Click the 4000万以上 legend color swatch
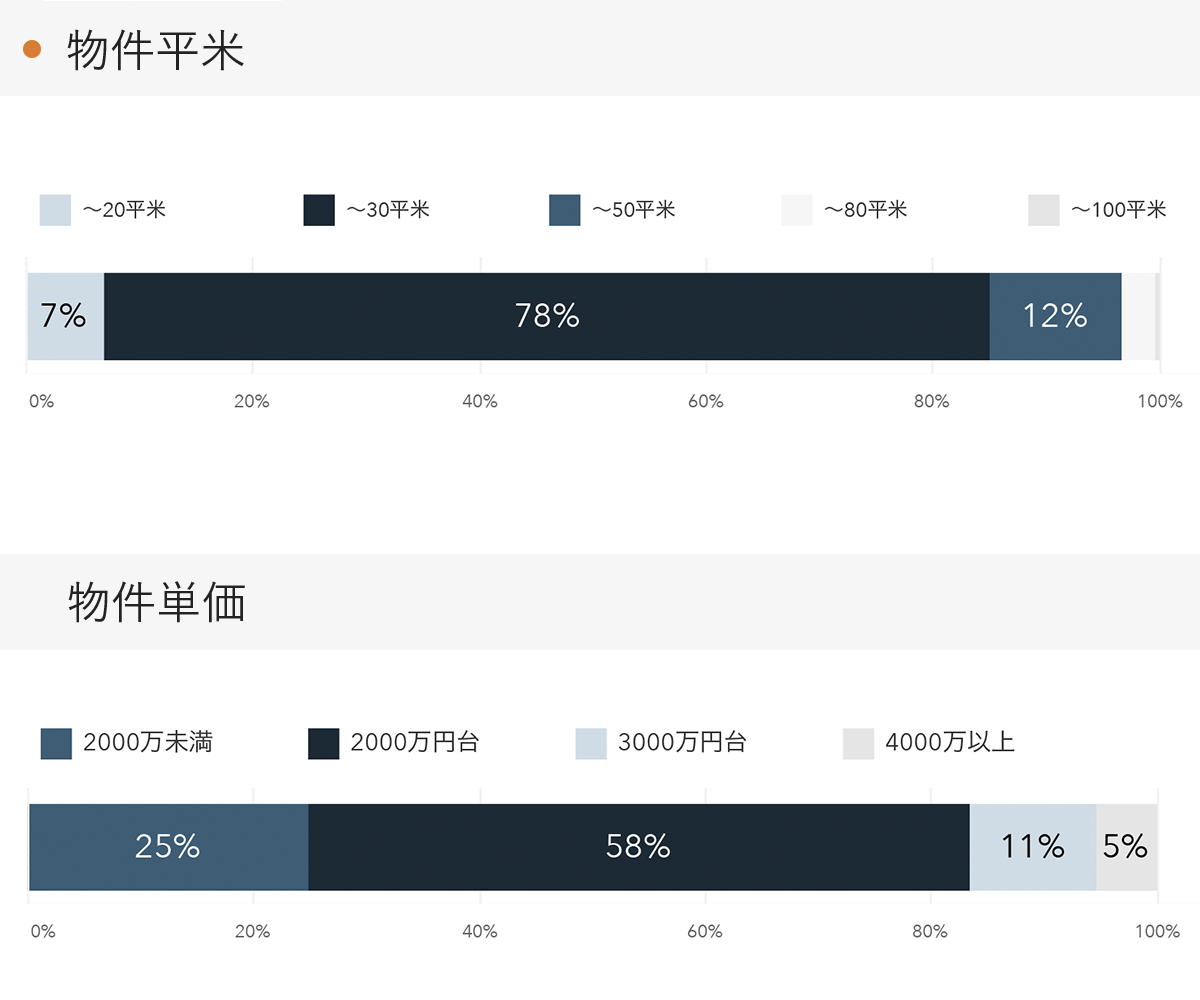This screenshot has height=1000, width=1200. pos(858,743)
